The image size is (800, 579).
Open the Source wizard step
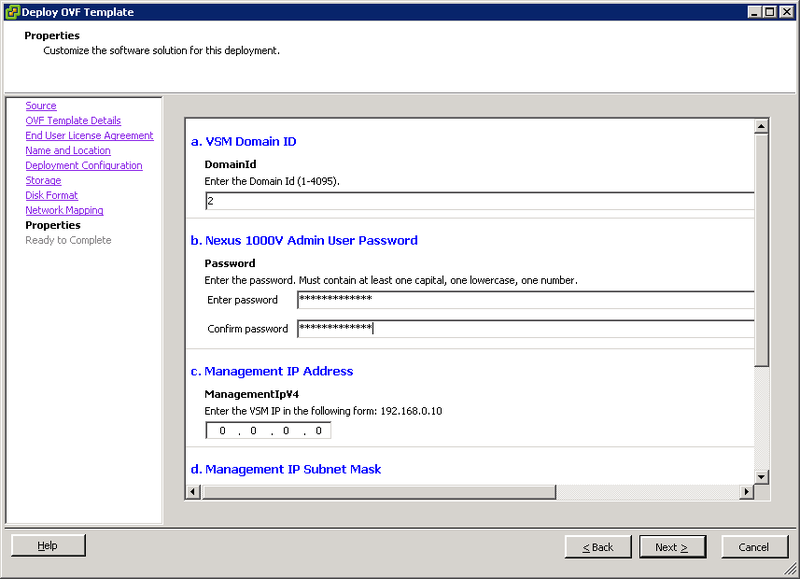pyautogui.click(x=40, y=105)
